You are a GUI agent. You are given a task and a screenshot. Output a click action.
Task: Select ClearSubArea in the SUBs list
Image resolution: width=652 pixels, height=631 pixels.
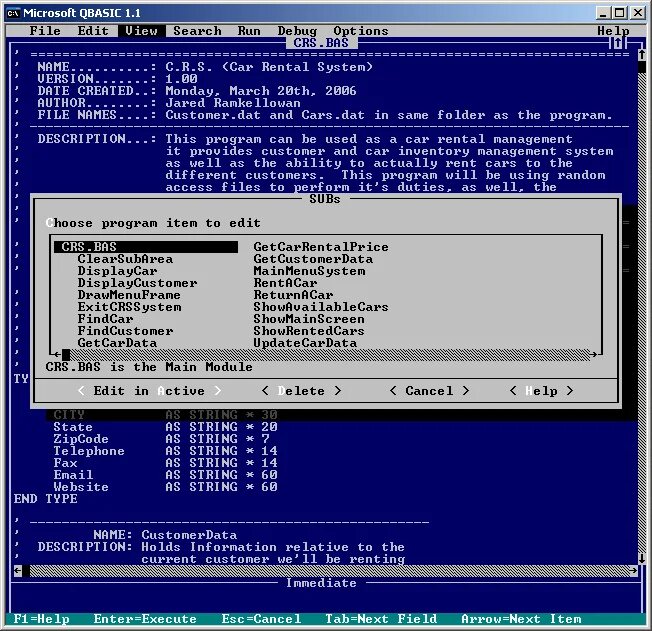pos(125,259)
